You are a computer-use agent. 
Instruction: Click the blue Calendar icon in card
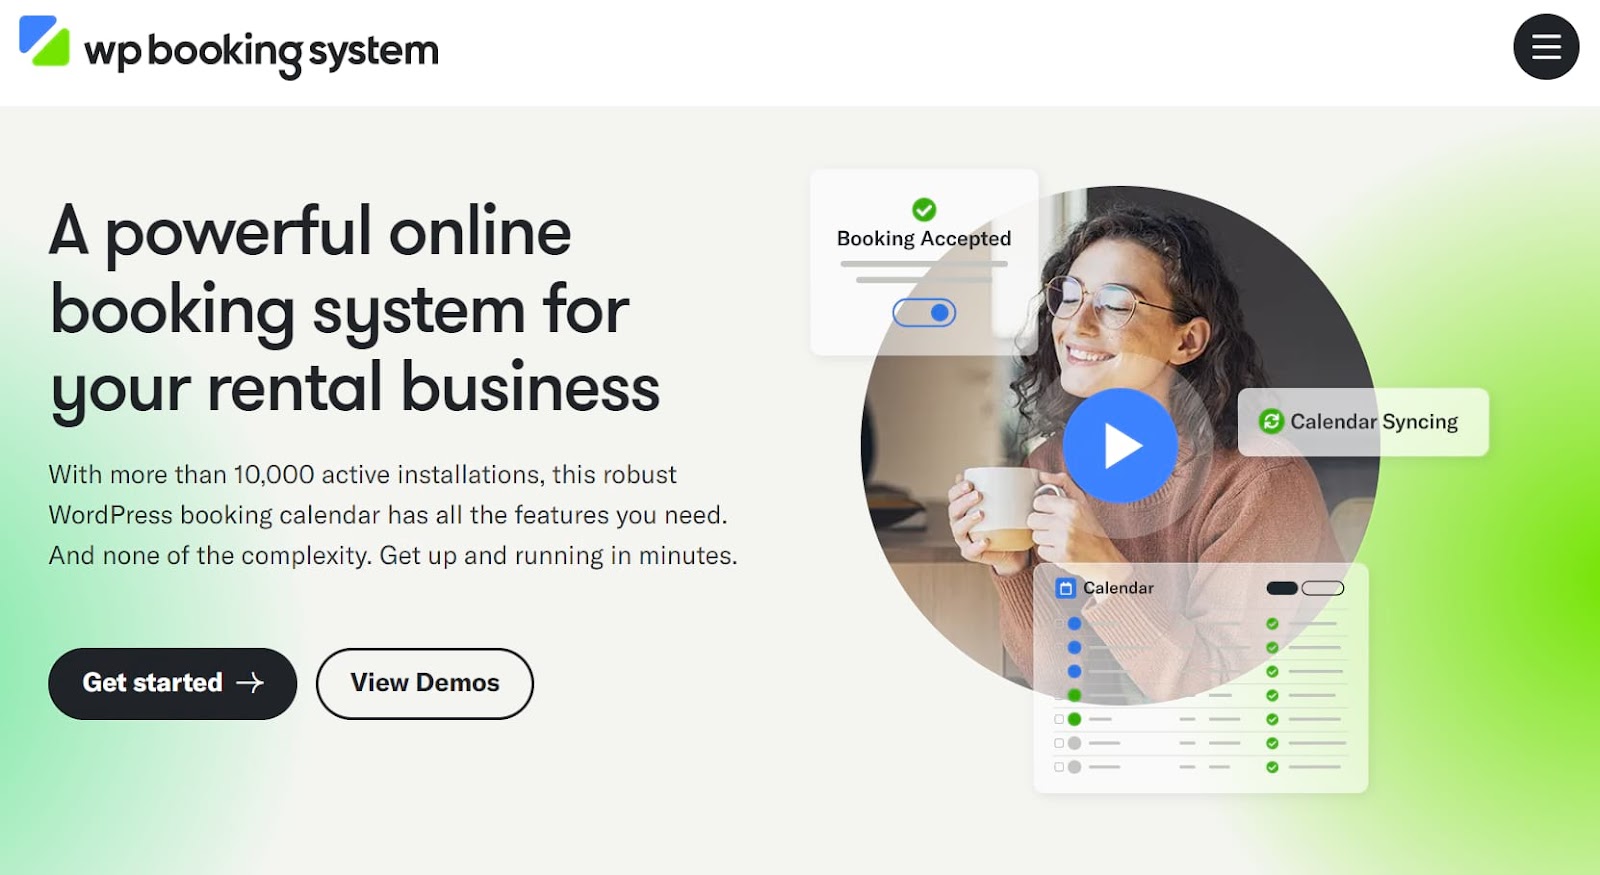[1066, 588]
